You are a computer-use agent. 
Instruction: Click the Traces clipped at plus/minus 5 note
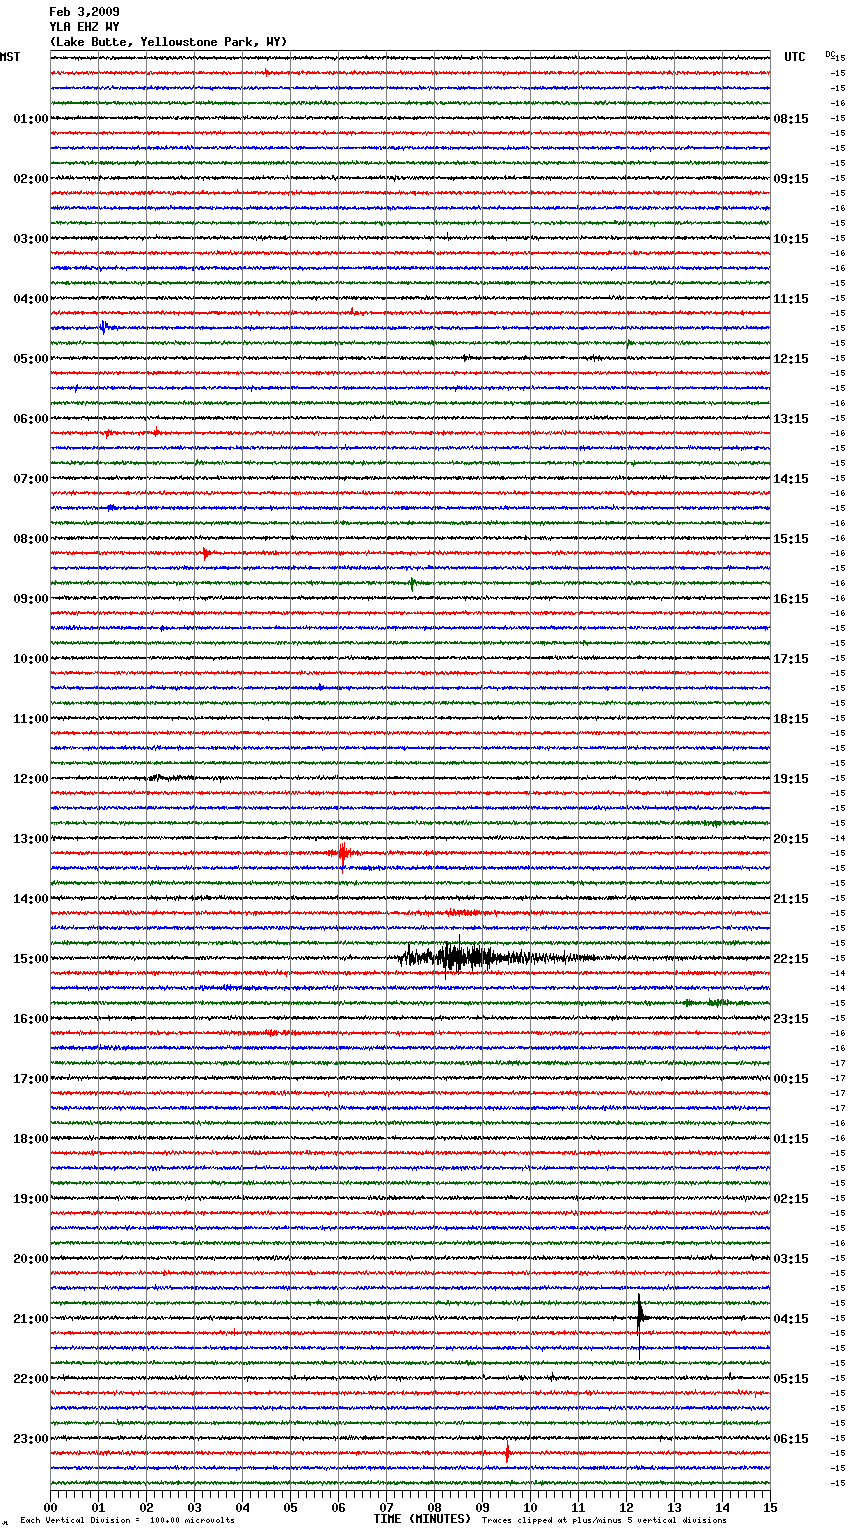tap(604, 1520)
